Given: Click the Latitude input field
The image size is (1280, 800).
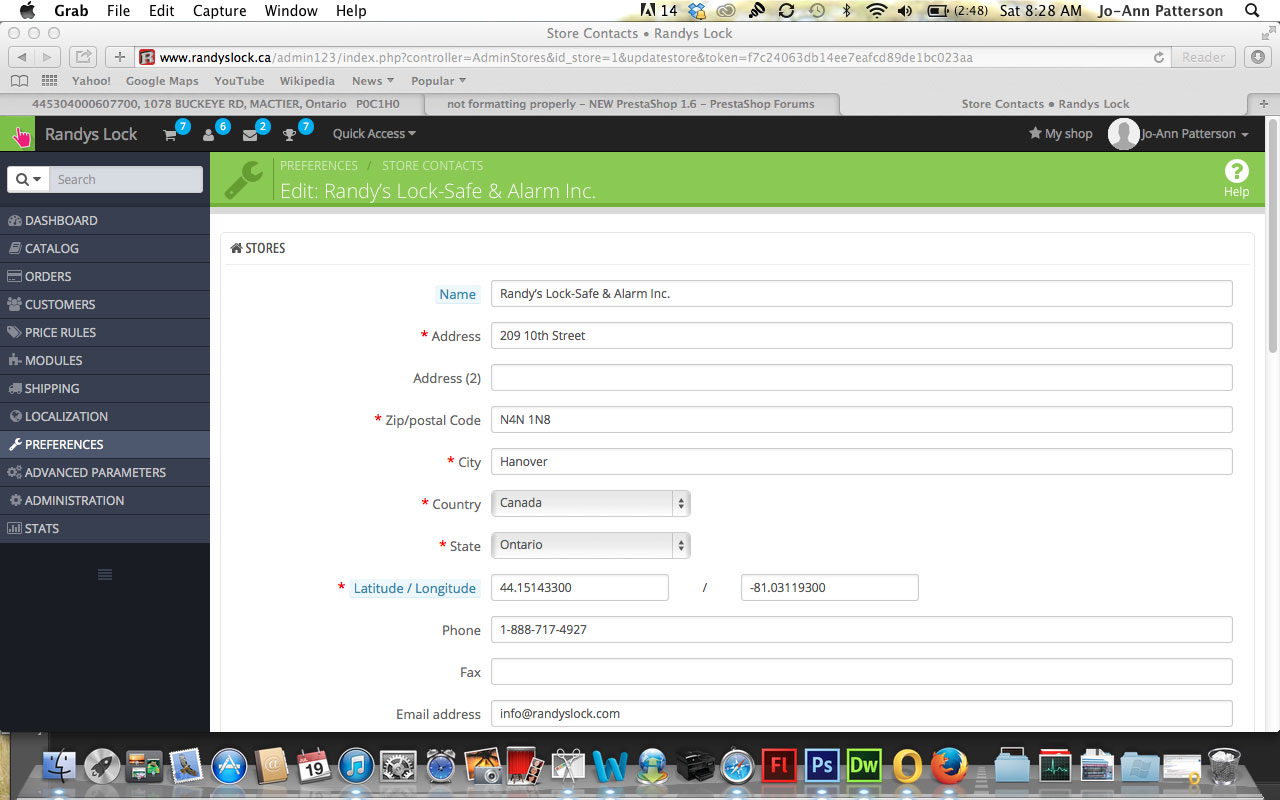Looking at the screenshot, I should [x=580, y=588].
